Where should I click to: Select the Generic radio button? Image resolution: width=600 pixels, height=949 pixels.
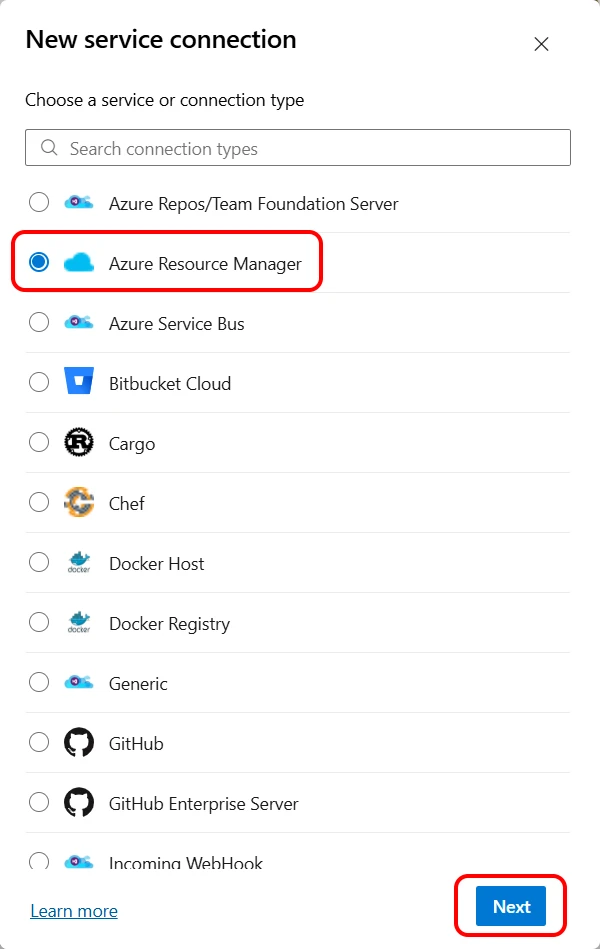tap(39, 683)
